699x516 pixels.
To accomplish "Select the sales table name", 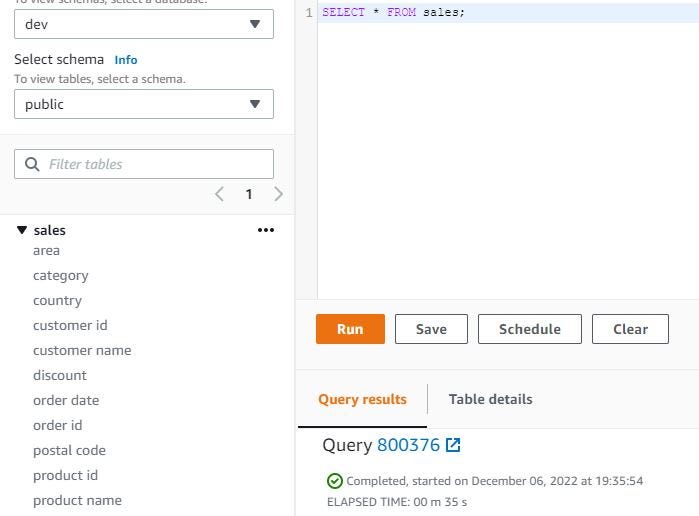I will coord(49,230).
